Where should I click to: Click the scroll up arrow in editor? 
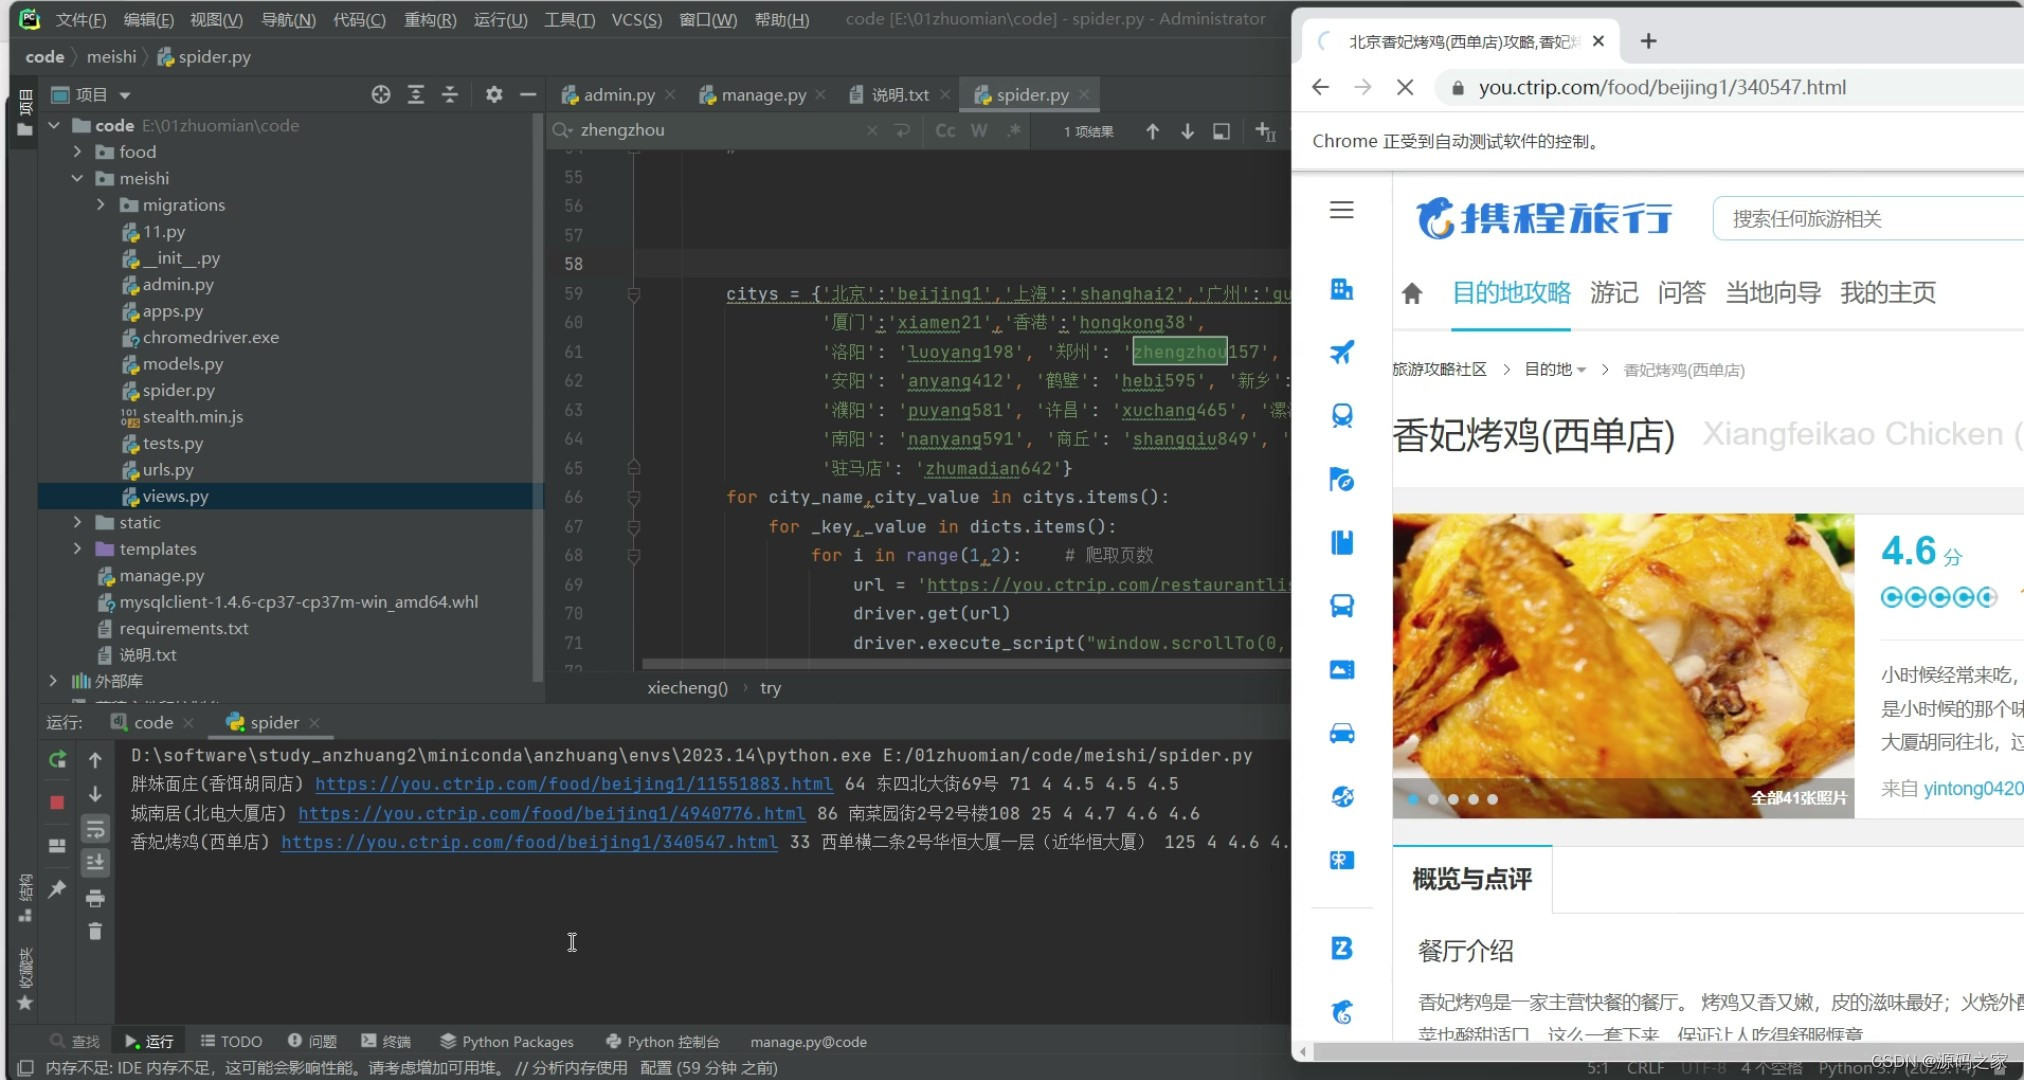[1153, 130]
